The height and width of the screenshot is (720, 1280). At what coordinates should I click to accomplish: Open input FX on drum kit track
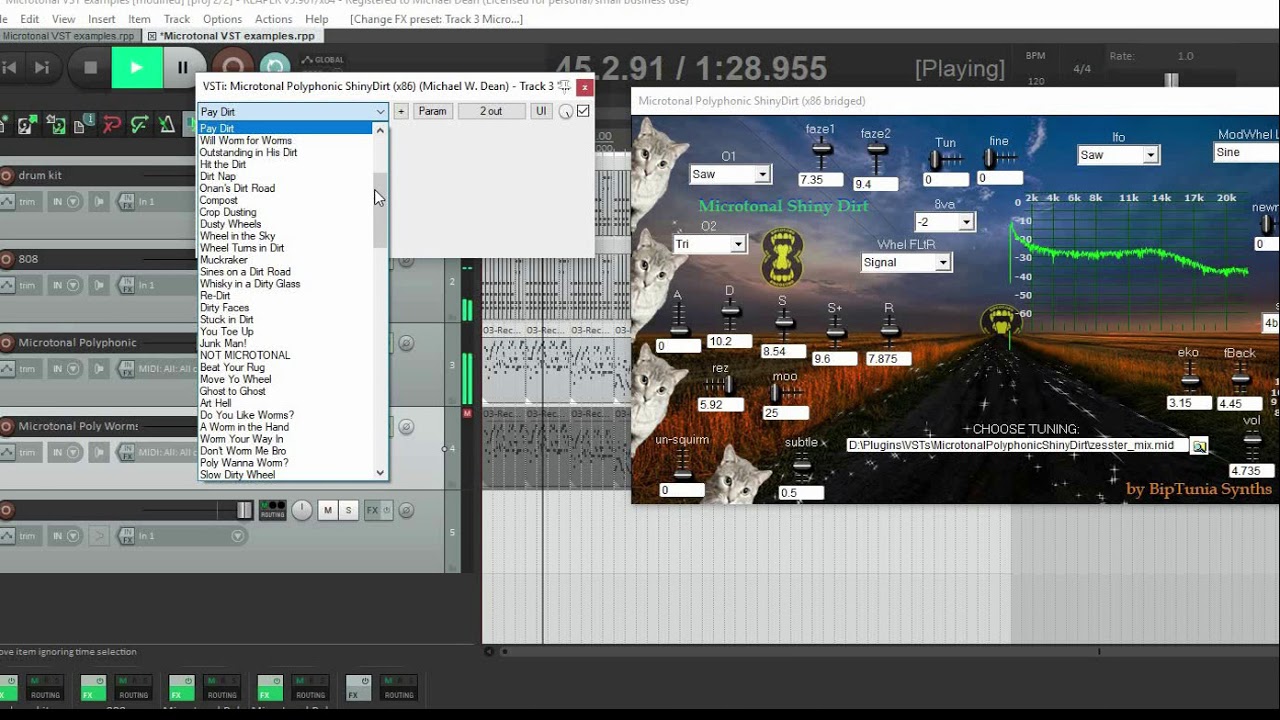(127, 201)
